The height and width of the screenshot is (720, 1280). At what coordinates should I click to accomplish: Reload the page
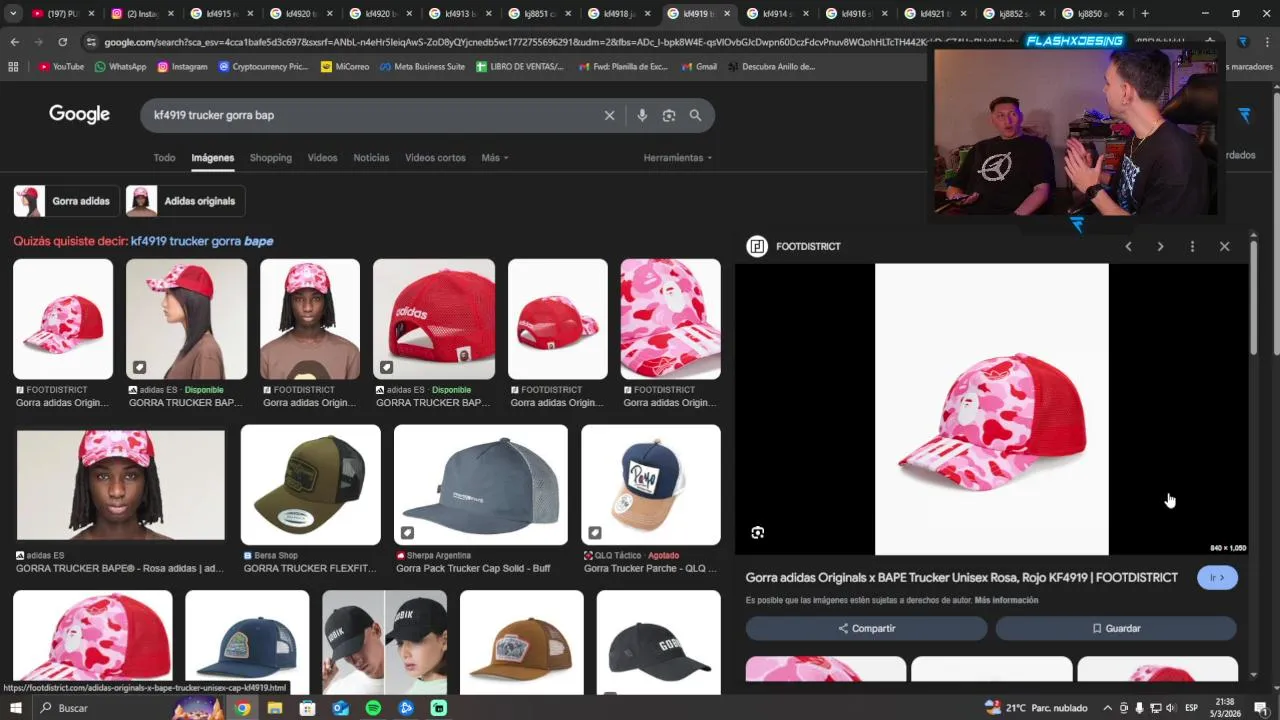coord(62,42)
